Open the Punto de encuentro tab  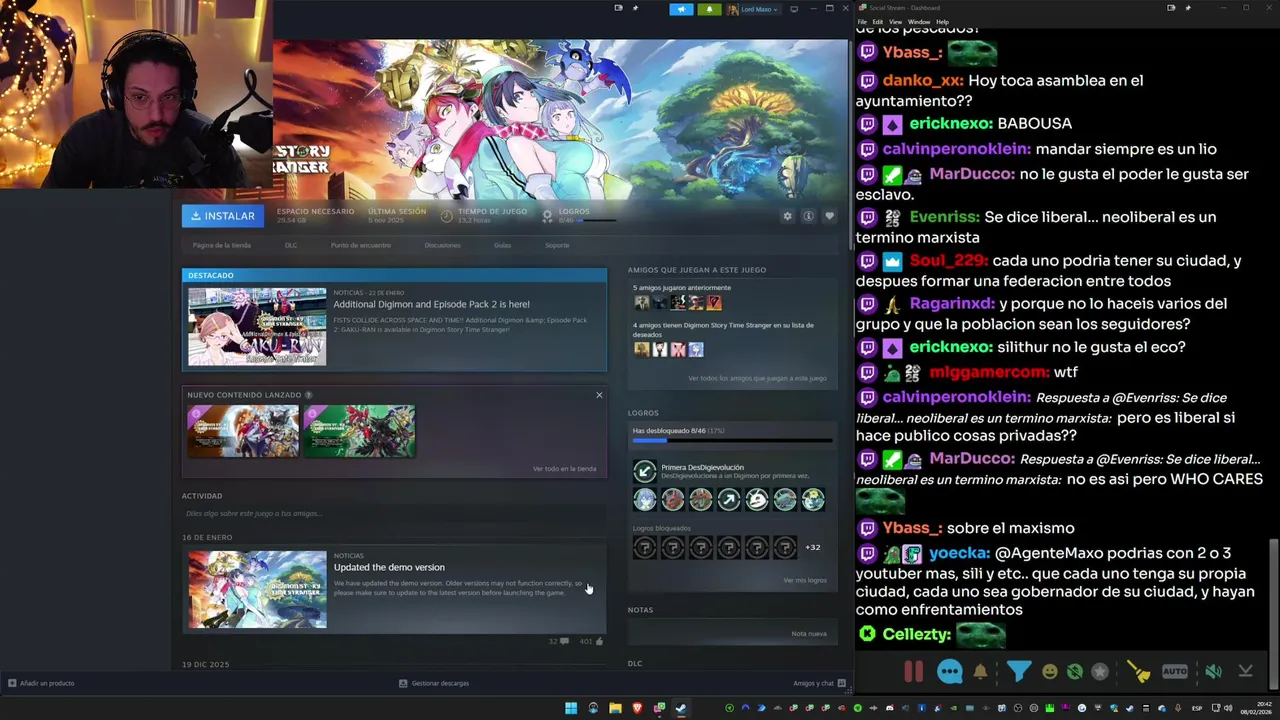coord(361,245)
